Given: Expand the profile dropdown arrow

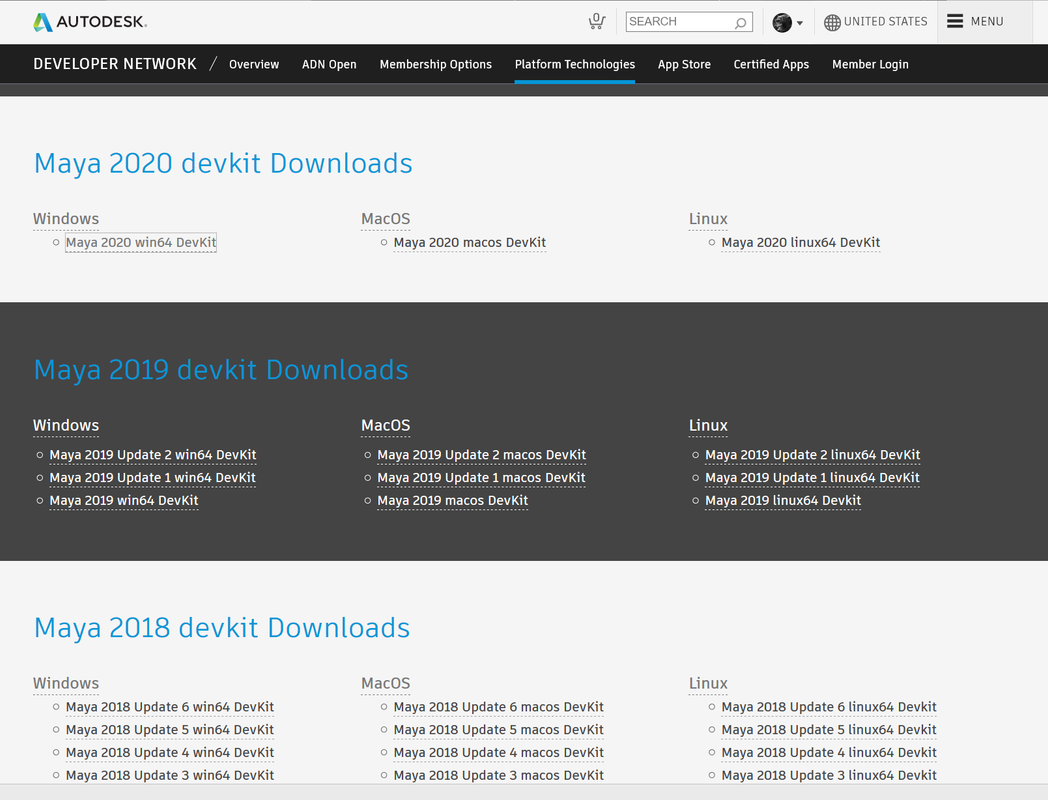Looking at the screenshot, I should [x=800, y=23].
